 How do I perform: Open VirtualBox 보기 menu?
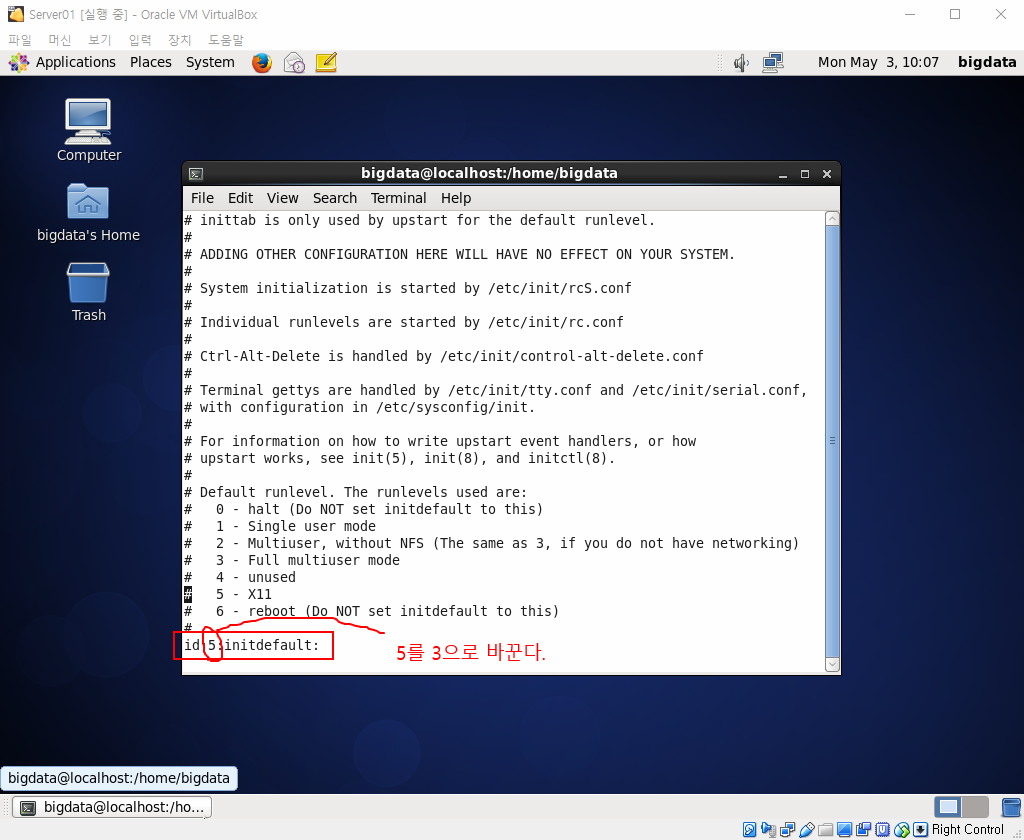(x=100, y=40)
